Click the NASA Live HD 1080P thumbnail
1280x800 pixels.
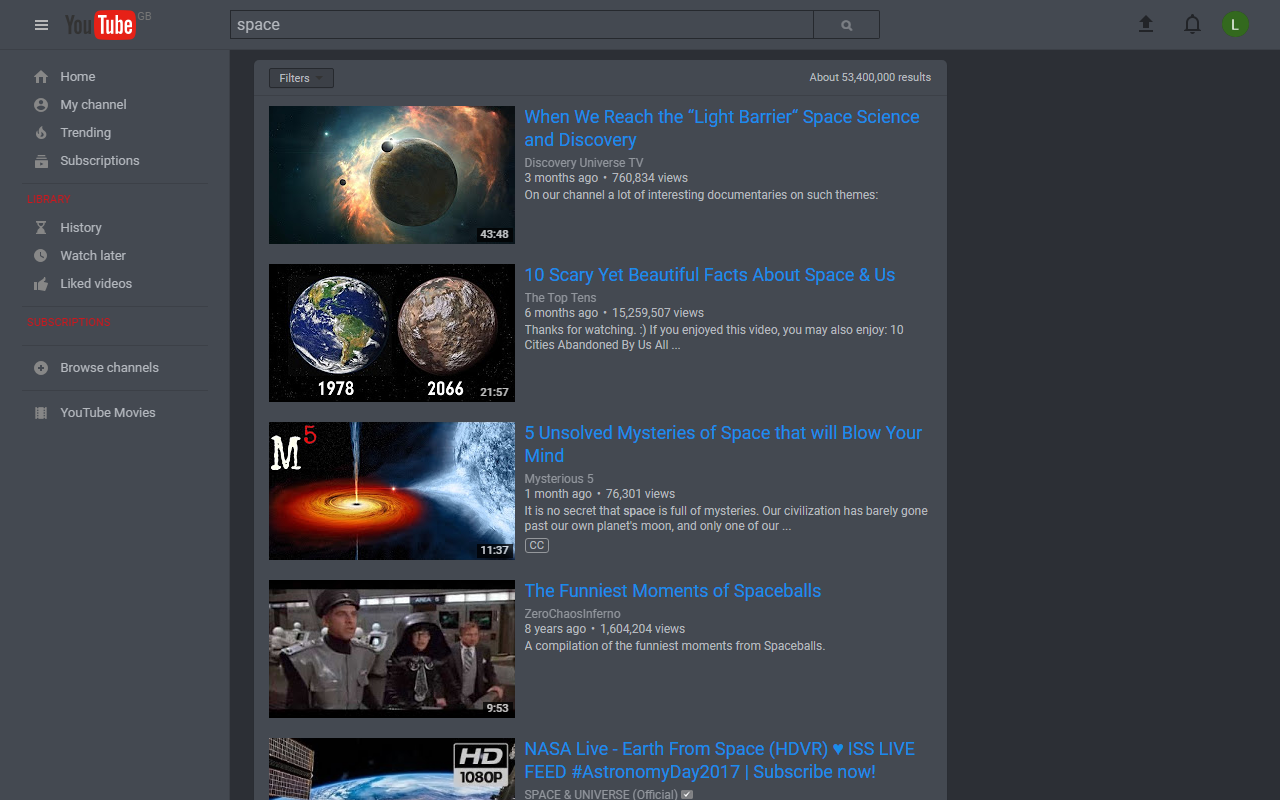[392, 769]
